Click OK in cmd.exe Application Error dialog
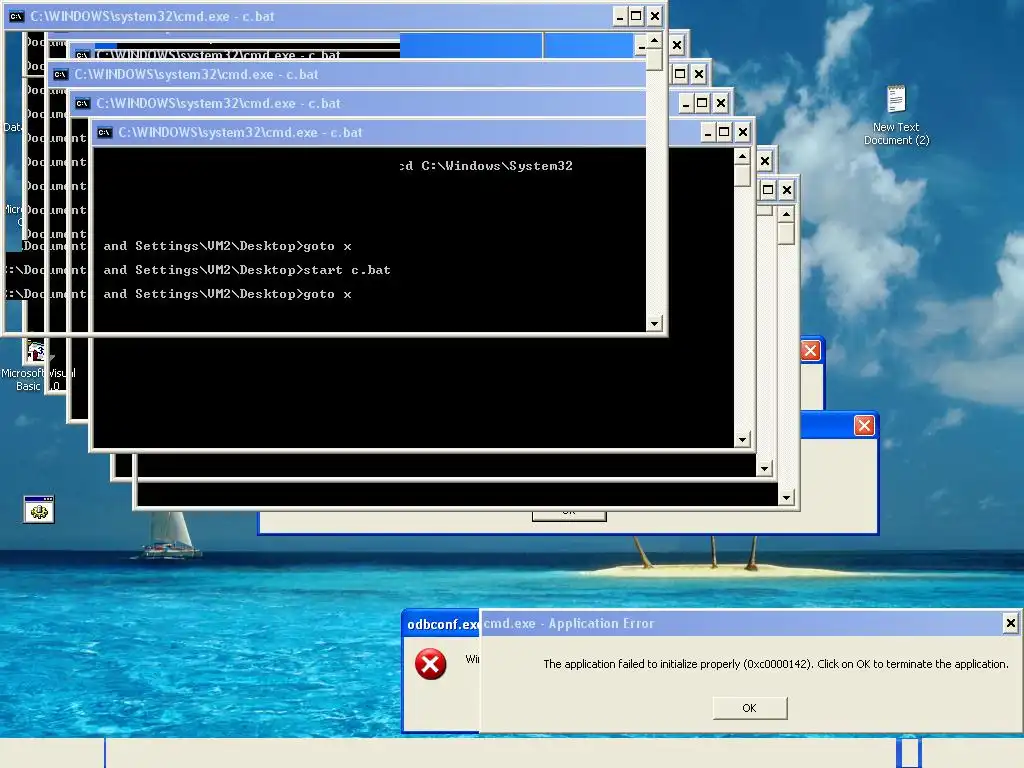The image size is (1024, 768). (750, 708)
